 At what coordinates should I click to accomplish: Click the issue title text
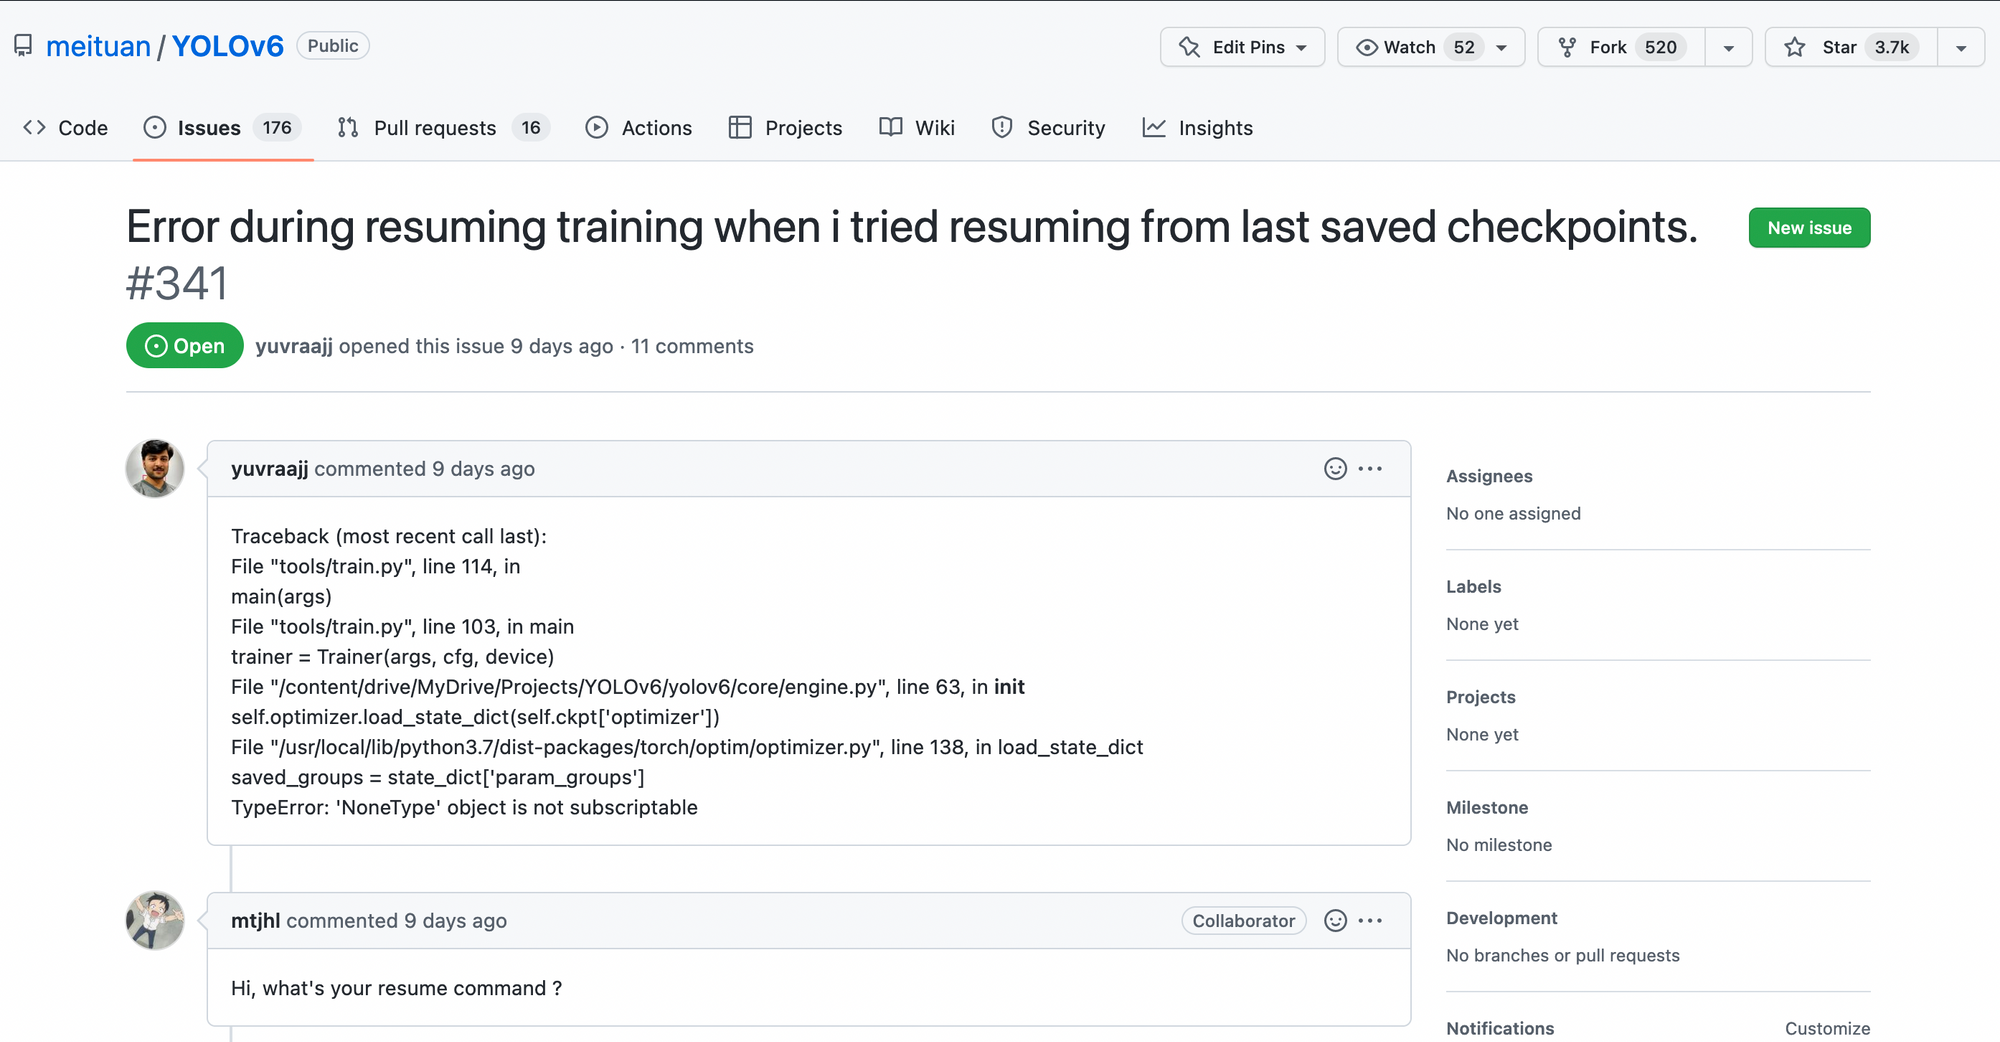(x=912, y=227)
